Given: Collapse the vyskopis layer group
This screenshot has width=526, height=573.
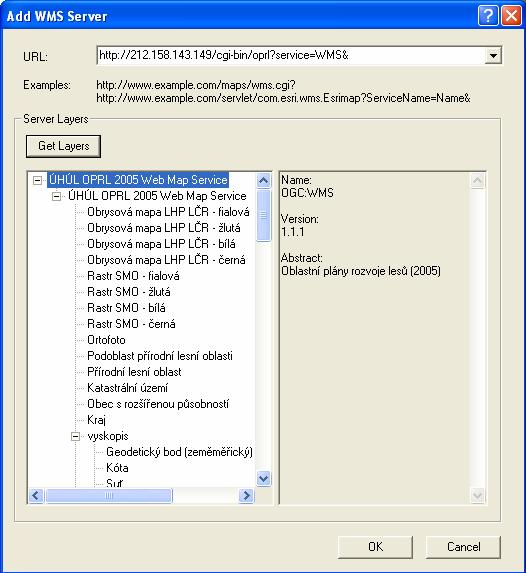Looking at the screenshot, I should coord(75,436).
